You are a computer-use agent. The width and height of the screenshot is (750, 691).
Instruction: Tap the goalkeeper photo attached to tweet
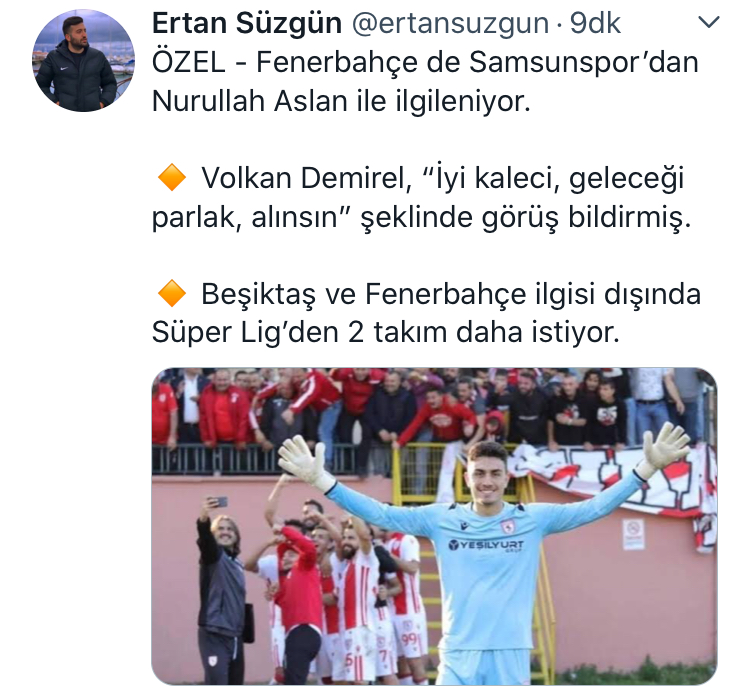434,526
